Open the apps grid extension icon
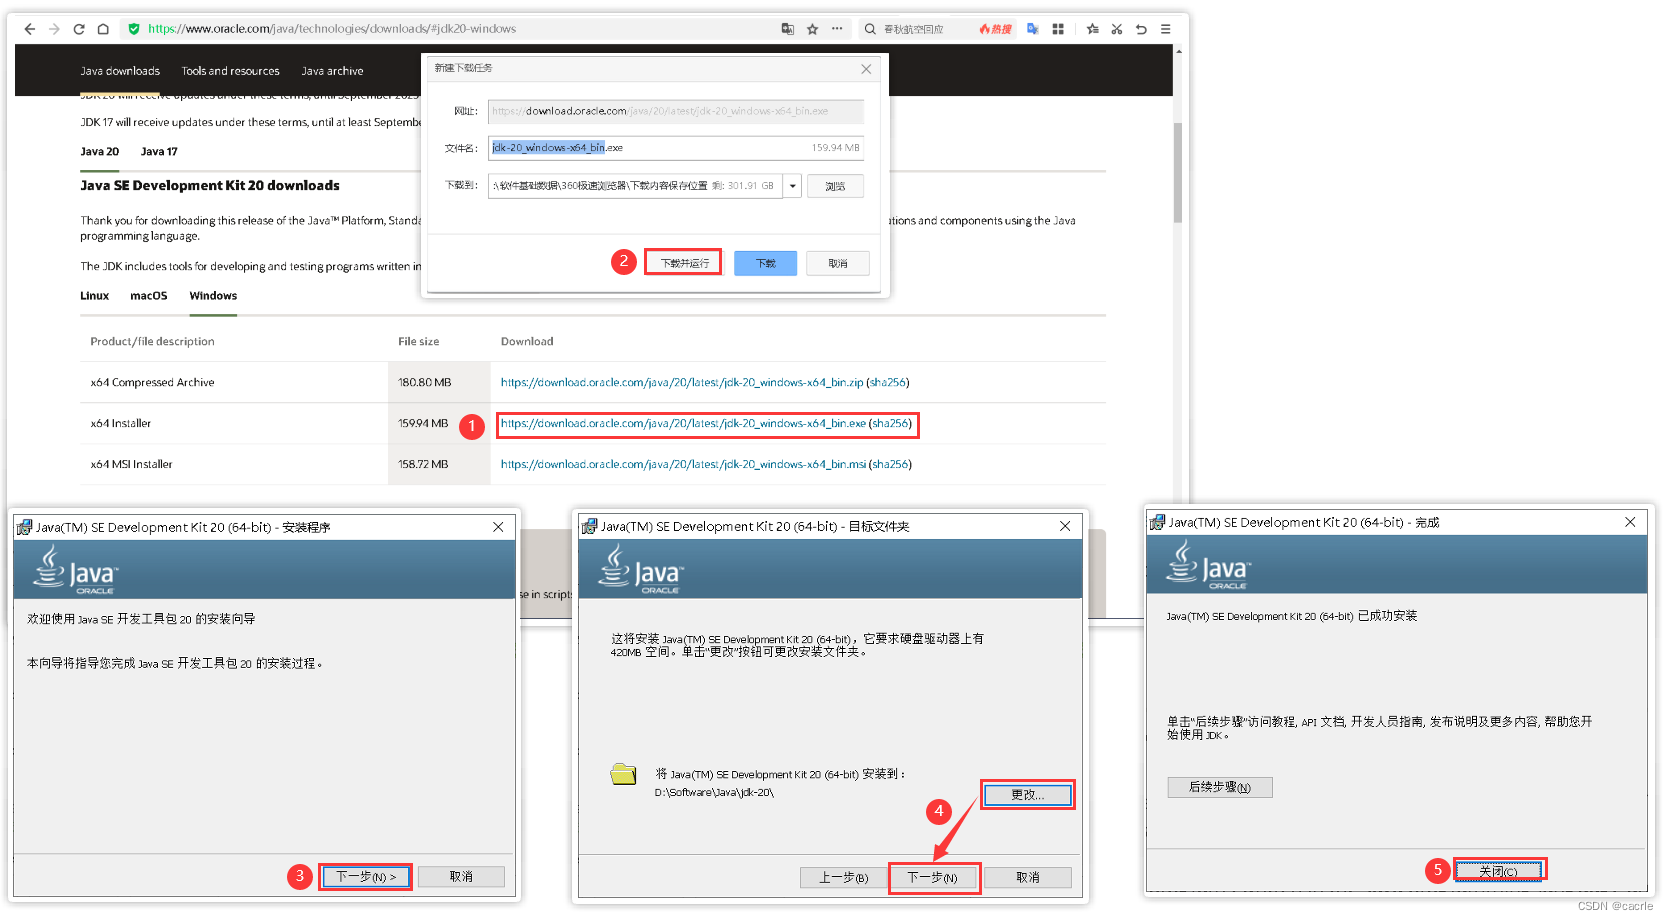1668x920 pixels. (1058, 29)
